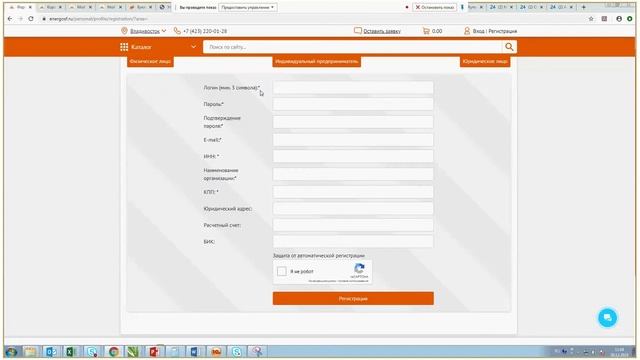Open the blue chat bubble widget
The width and height of the screenshot is (640, 360).
point(607,318)
